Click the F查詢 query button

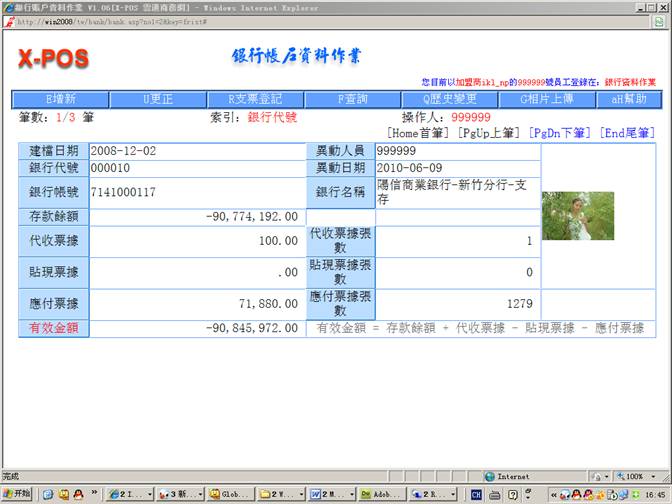[352, 99]
